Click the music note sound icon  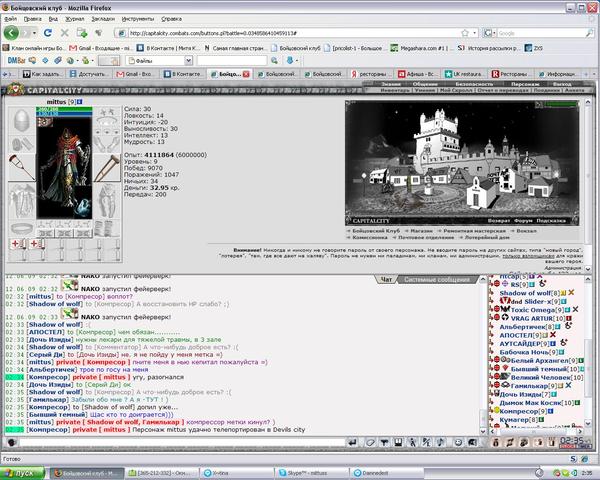(440, 442)
